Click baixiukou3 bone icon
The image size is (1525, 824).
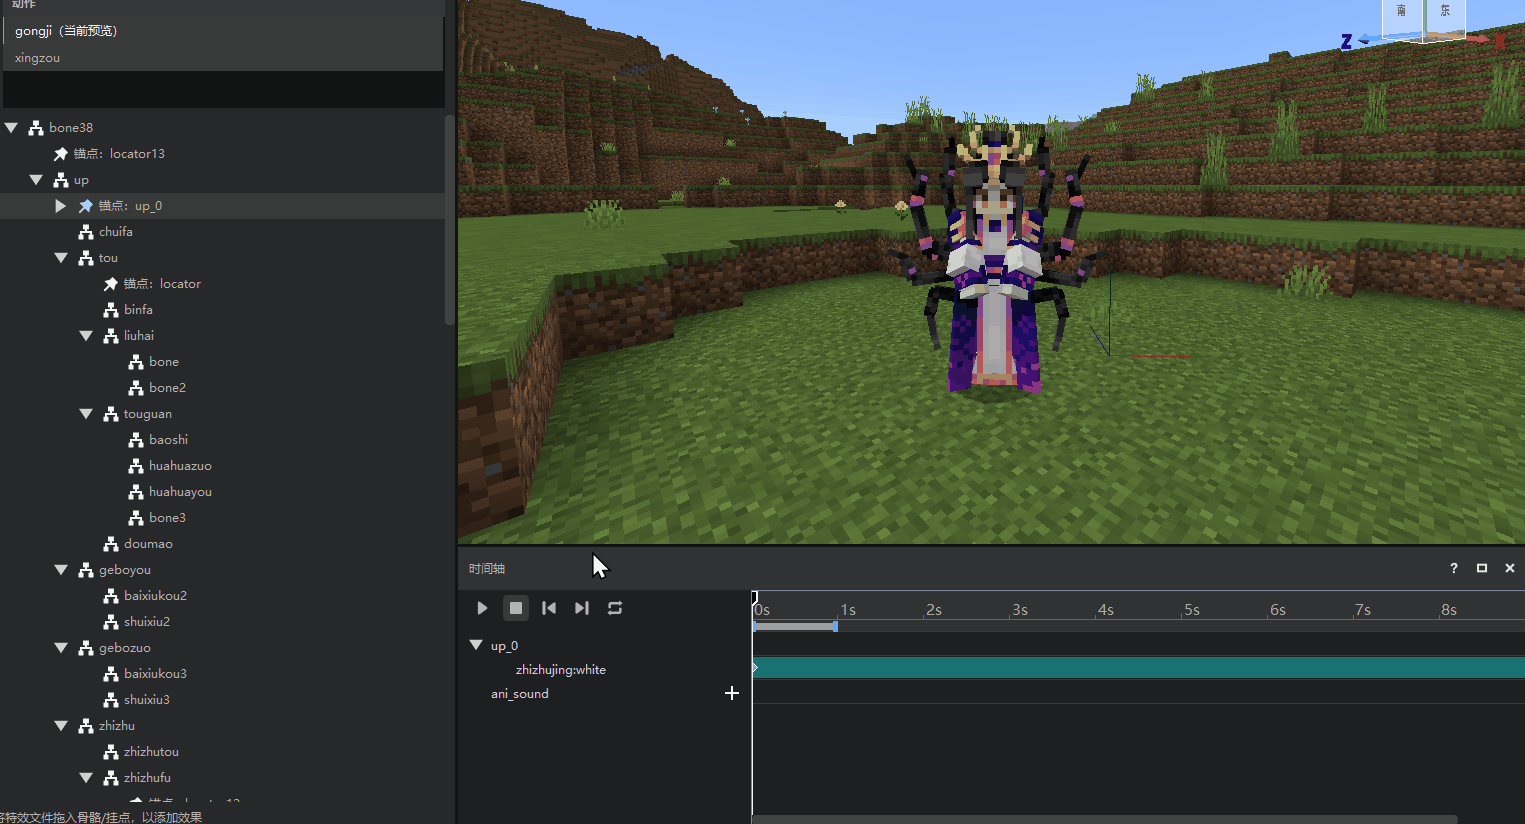point(111,674)
